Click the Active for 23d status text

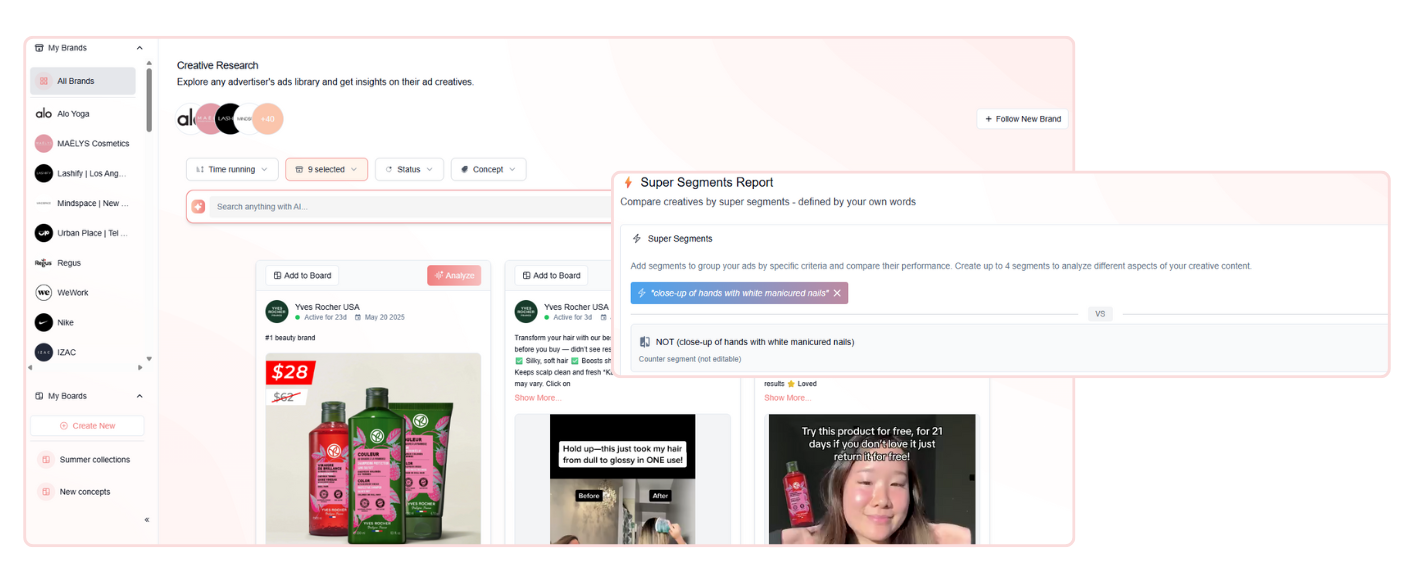click(x=325, y=317)
